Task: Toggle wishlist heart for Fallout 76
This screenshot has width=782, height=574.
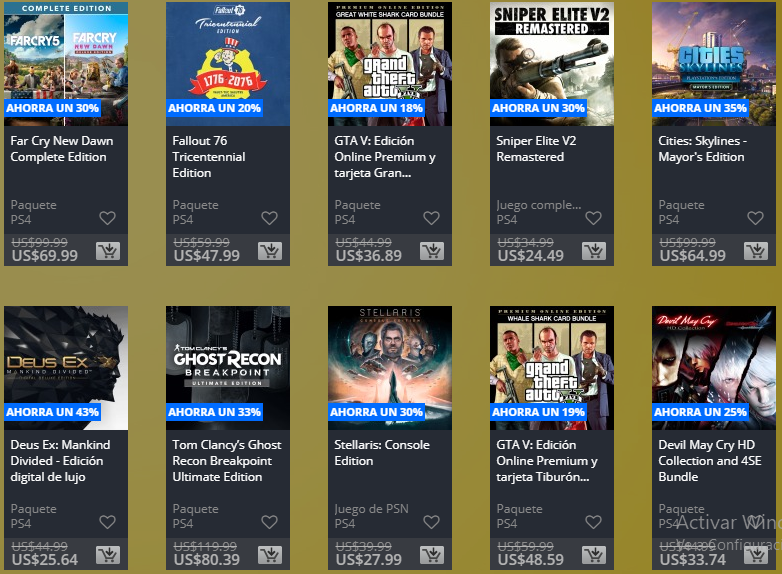Action: (269, 218)
